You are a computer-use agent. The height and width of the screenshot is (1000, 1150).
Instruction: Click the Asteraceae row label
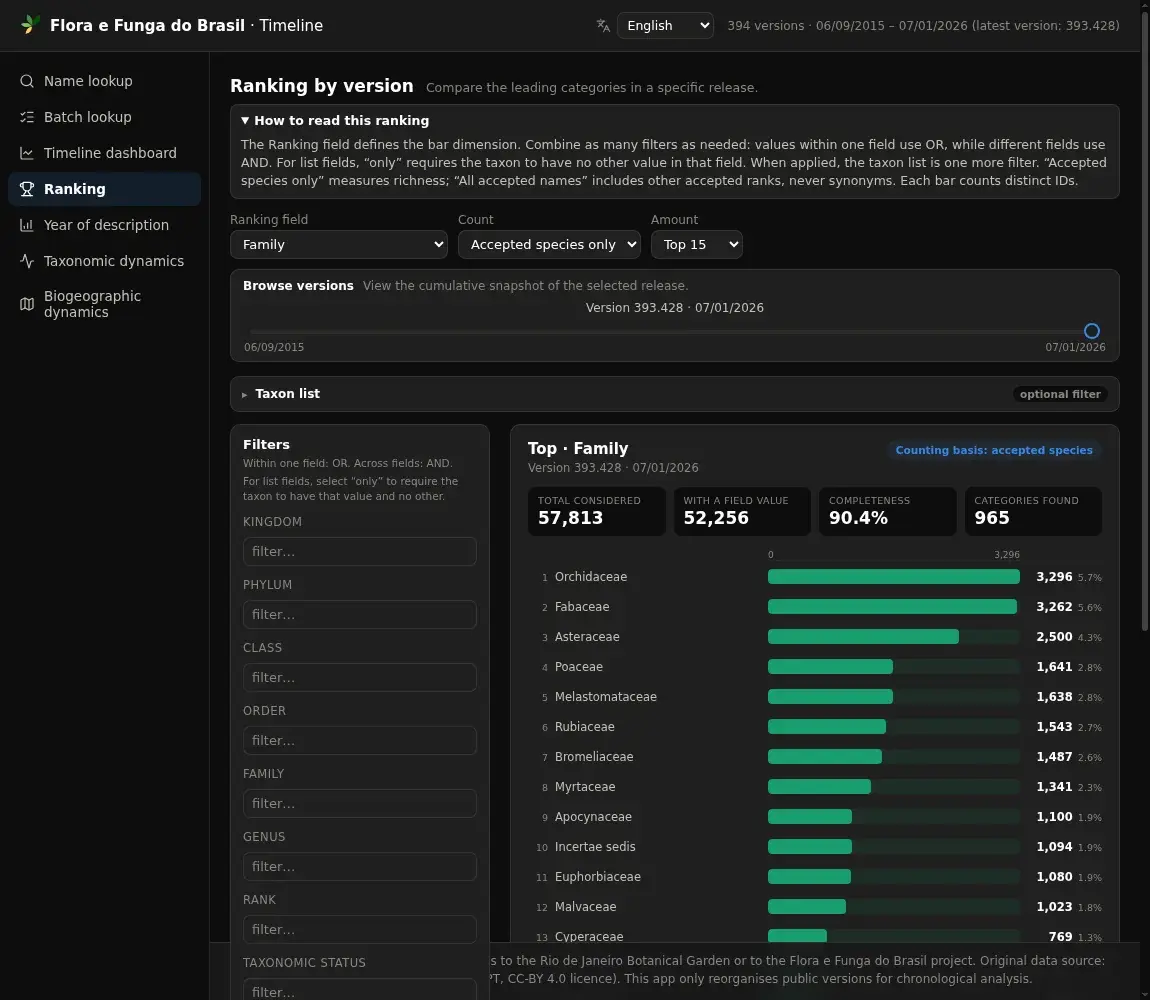pyautogui.click(x=587, y=637)
